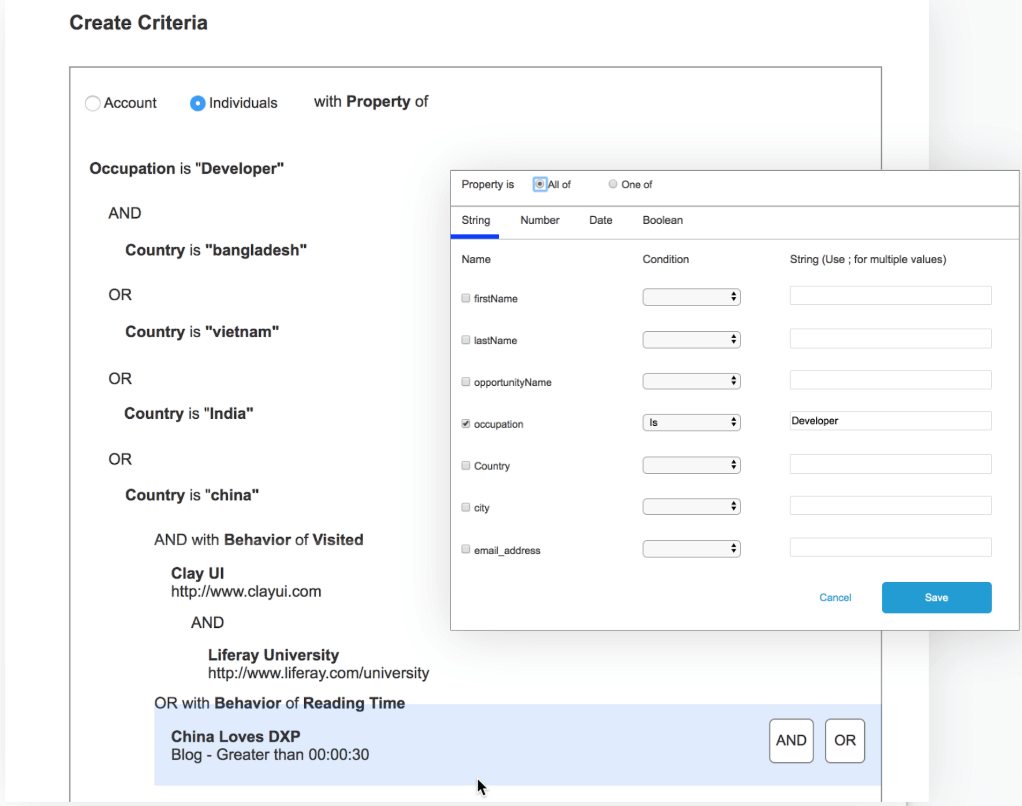The image size is (1022, 806).
Task: Enable the lastName property
Action: (465, 339)
